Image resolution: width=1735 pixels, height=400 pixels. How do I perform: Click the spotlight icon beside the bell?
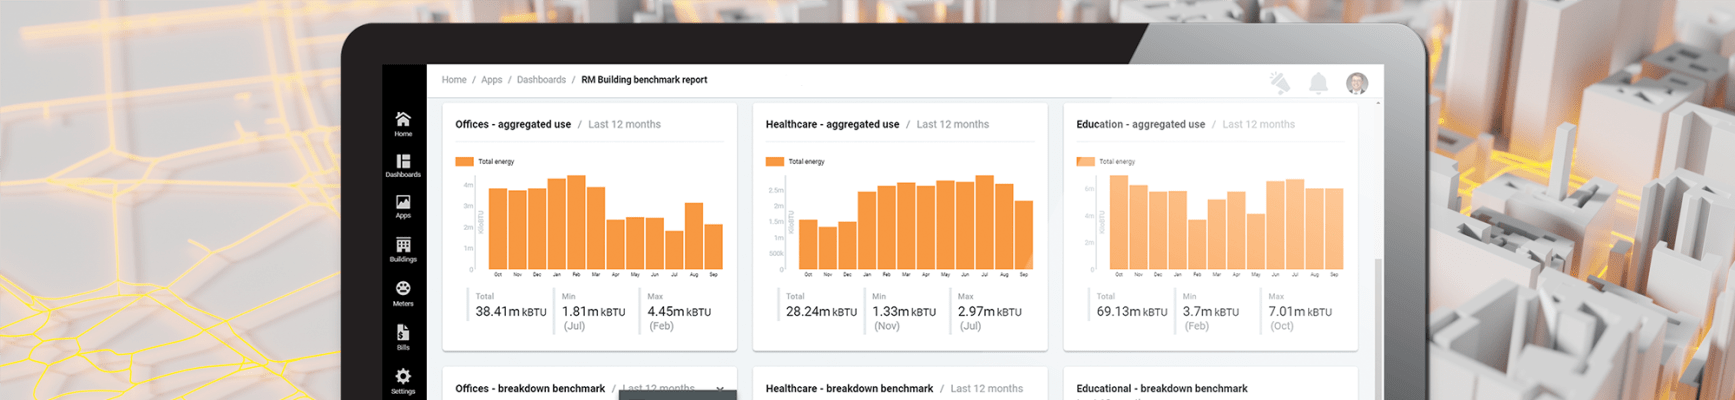[x=1280, y=84]
